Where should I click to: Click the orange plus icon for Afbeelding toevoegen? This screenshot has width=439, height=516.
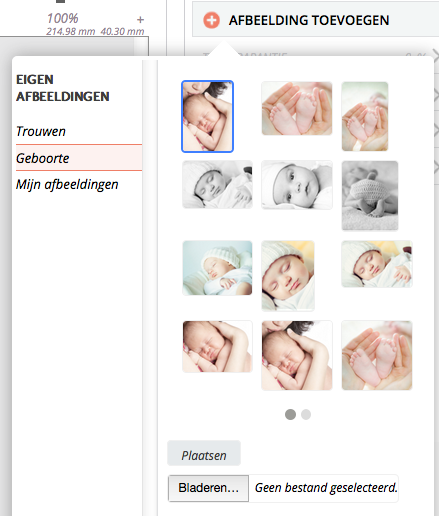[211, 20]
